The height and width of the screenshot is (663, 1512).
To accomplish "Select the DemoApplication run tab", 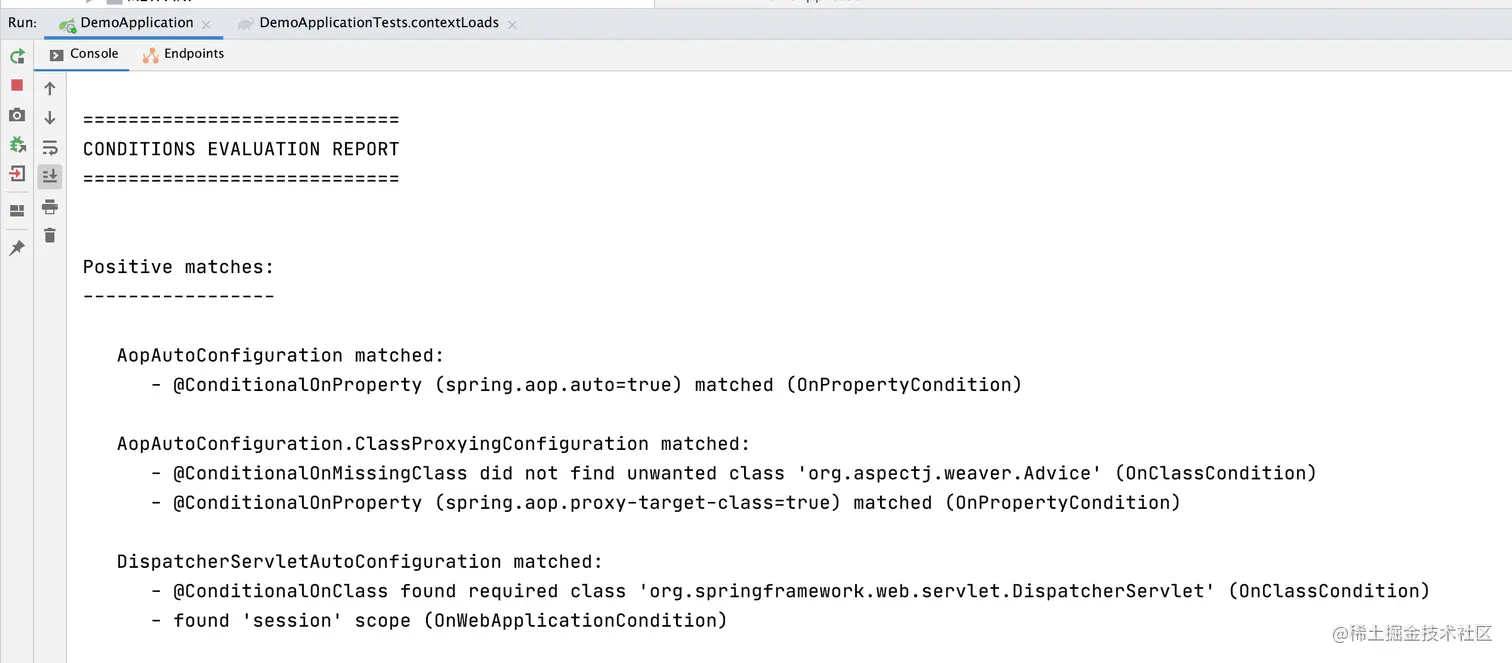I will coord(136,23).
